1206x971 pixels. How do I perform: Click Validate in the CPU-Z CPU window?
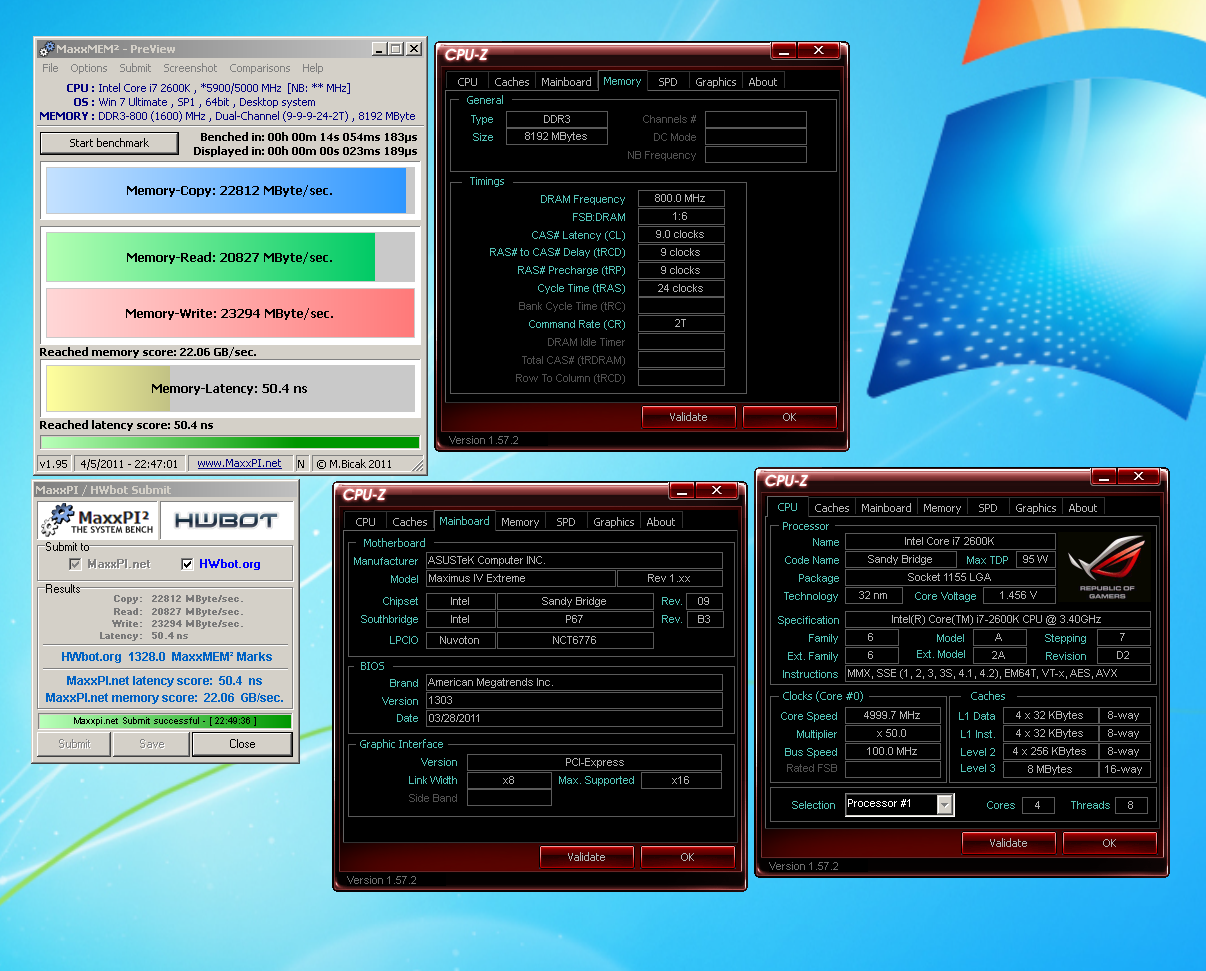tap(1008, 843)
